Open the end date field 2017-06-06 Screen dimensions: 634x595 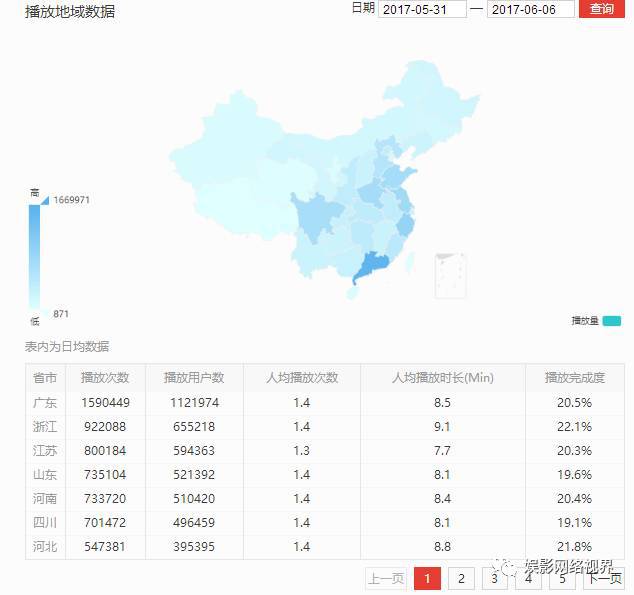[531, 9]
